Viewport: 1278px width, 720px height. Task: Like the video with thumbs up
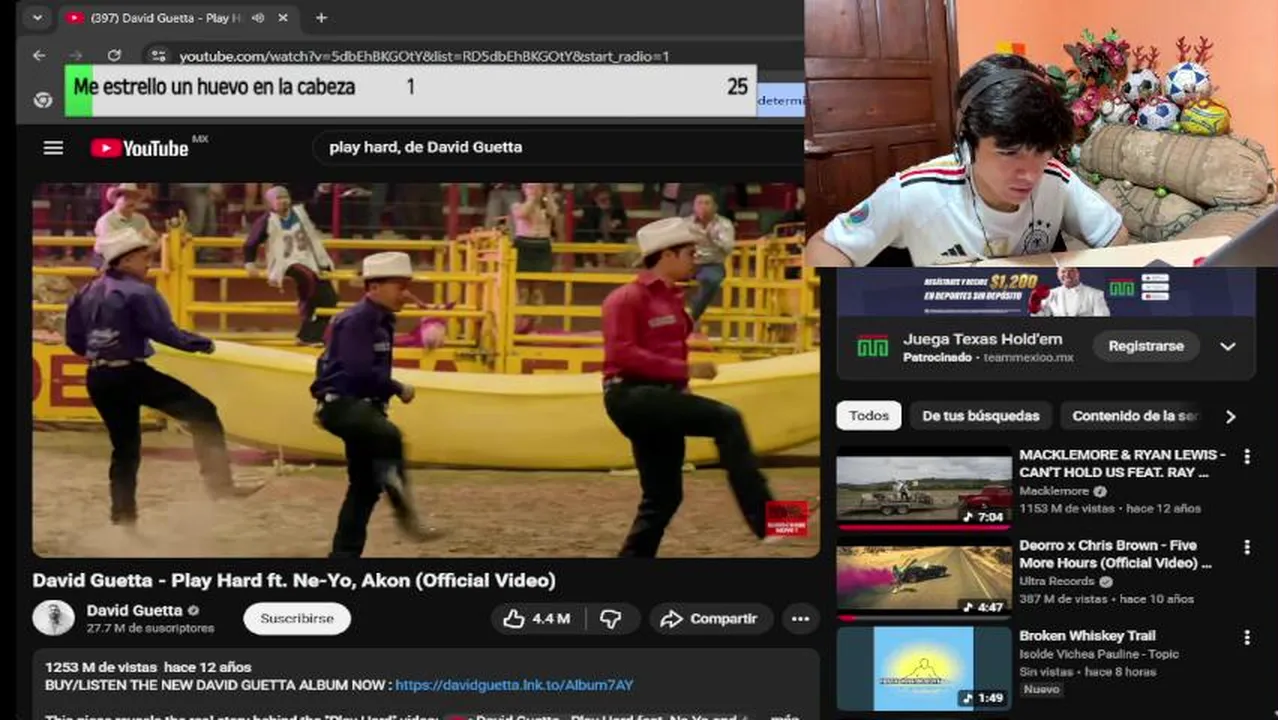pyautogui.click(x=536, y=619)
